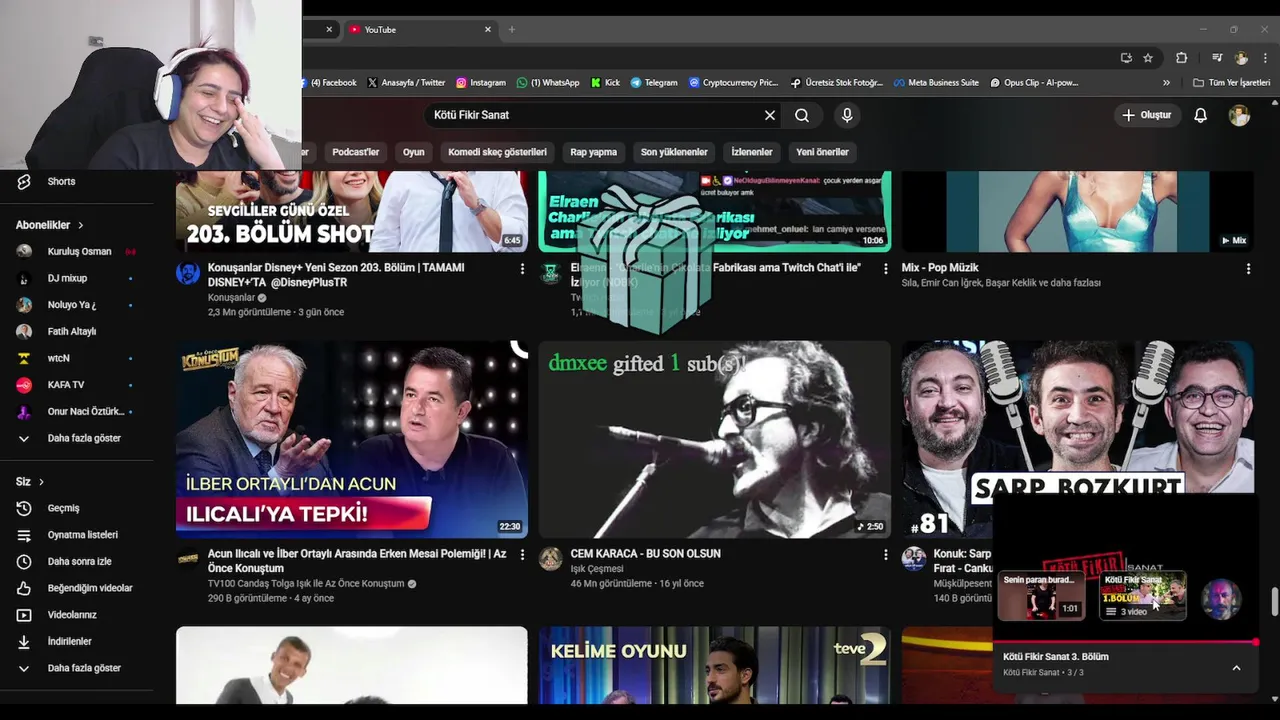
Task: Open WhatsApp bookmark
Action: coord(548,83)
